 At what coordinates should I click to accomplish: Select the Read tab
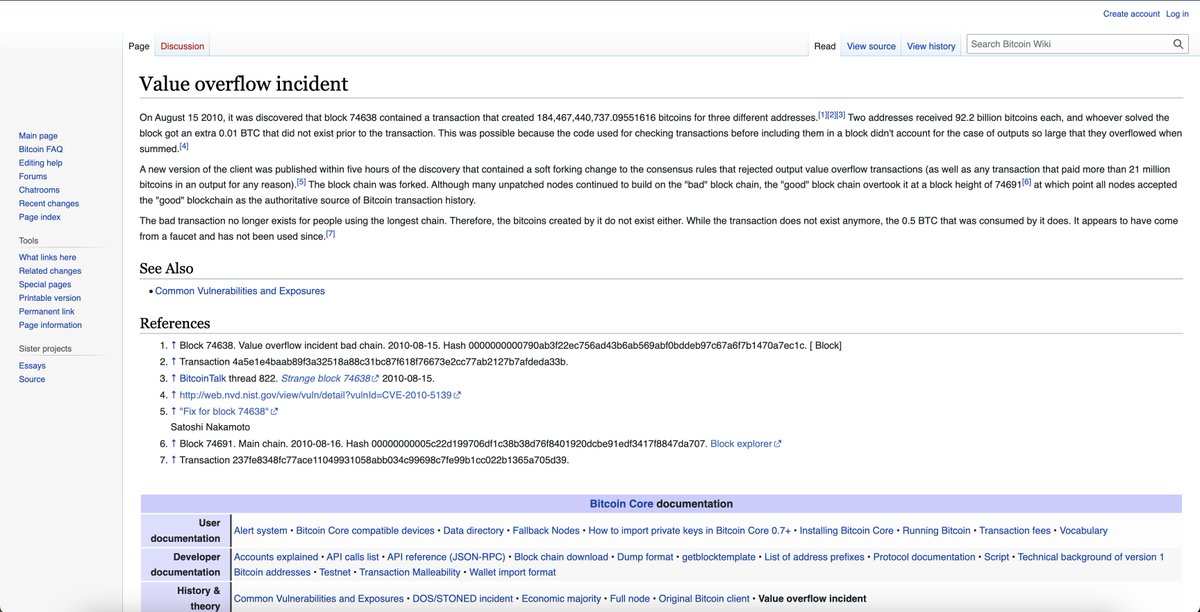click(x=825, y=46)
